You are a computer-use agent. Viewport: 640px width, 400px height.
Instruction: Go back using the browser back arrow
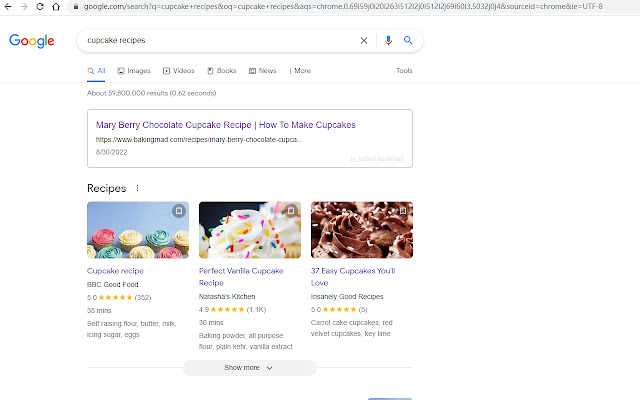click(9, 6)
